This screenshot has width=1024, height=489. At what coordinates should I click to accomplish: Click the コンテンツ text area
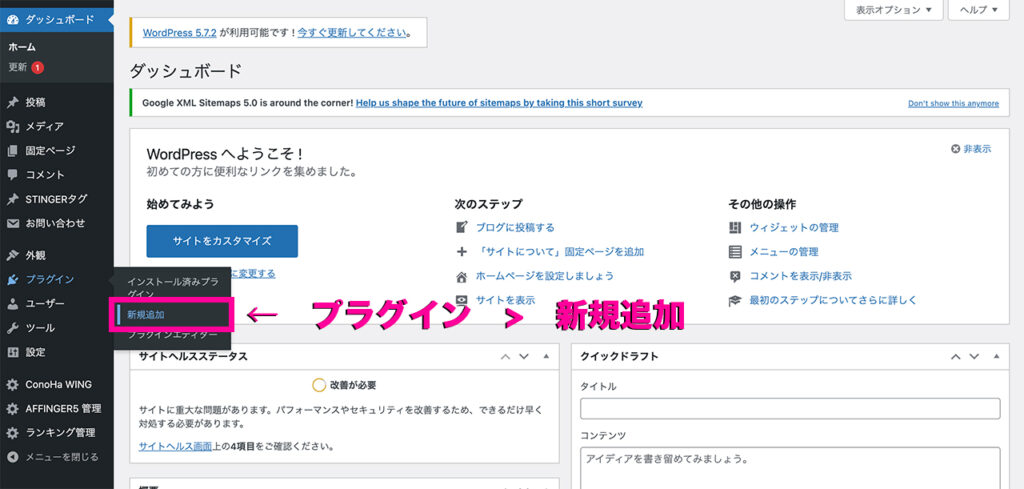(790, 467)
